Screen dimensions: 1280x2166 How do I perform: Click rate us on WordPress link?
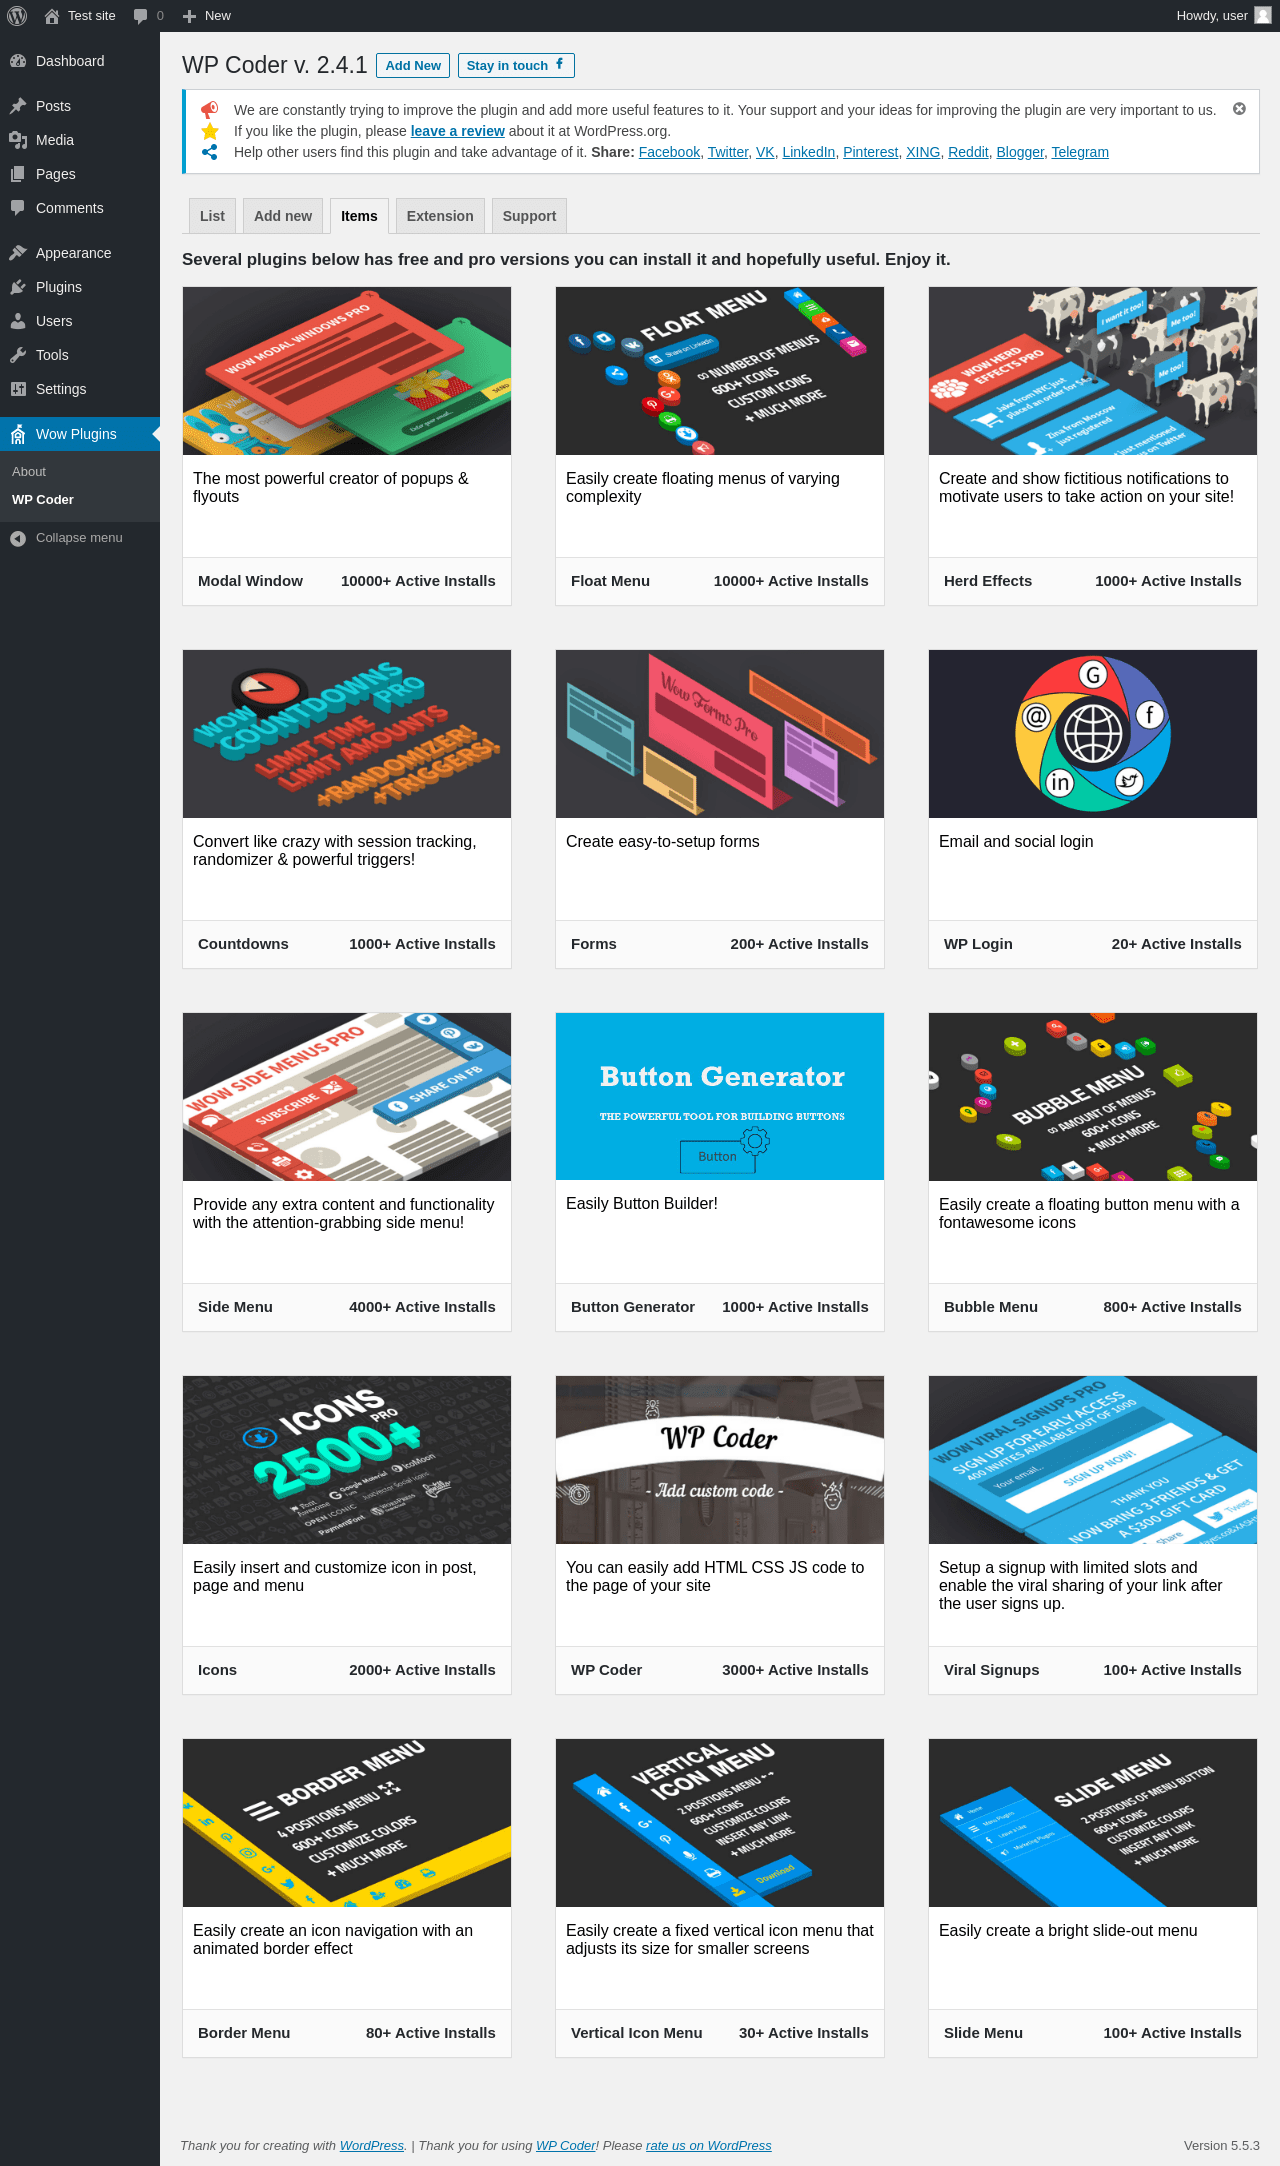(709, 2145)
